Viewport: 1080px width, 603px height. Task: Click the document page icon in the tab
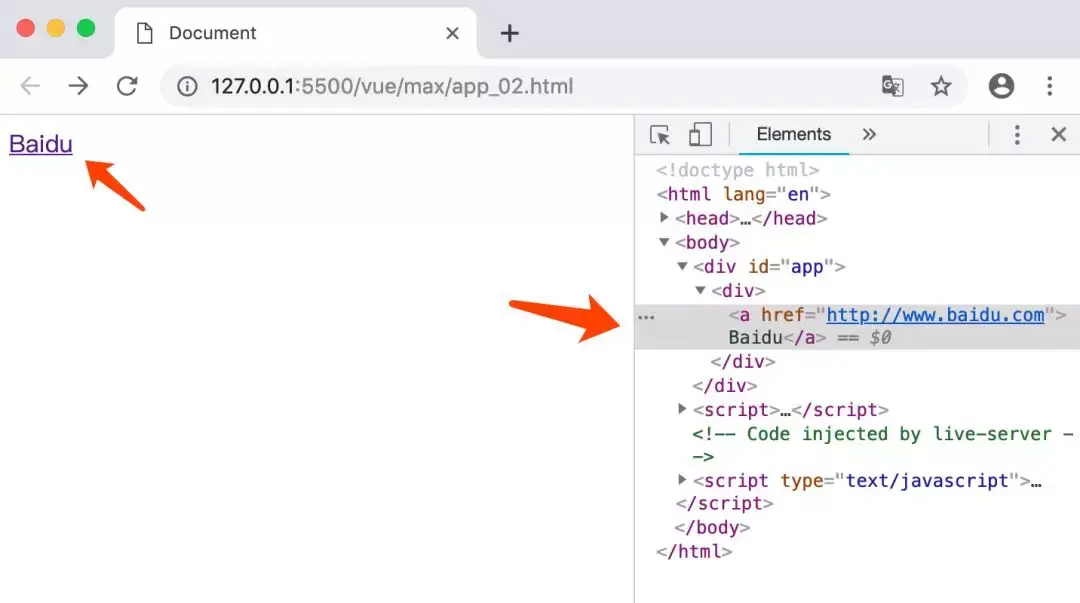pos(145,33)
